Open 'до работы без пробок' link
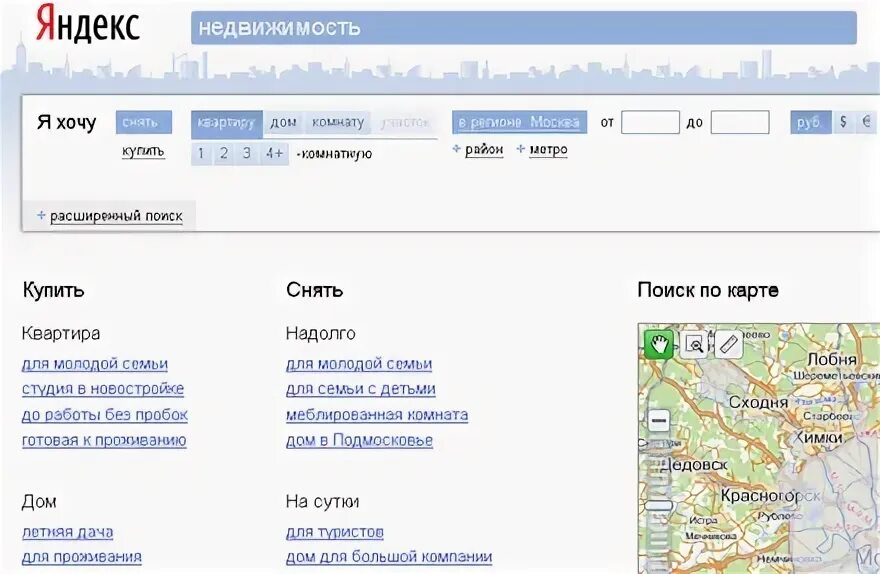This screenshot has height=574, width=880. 104,415
